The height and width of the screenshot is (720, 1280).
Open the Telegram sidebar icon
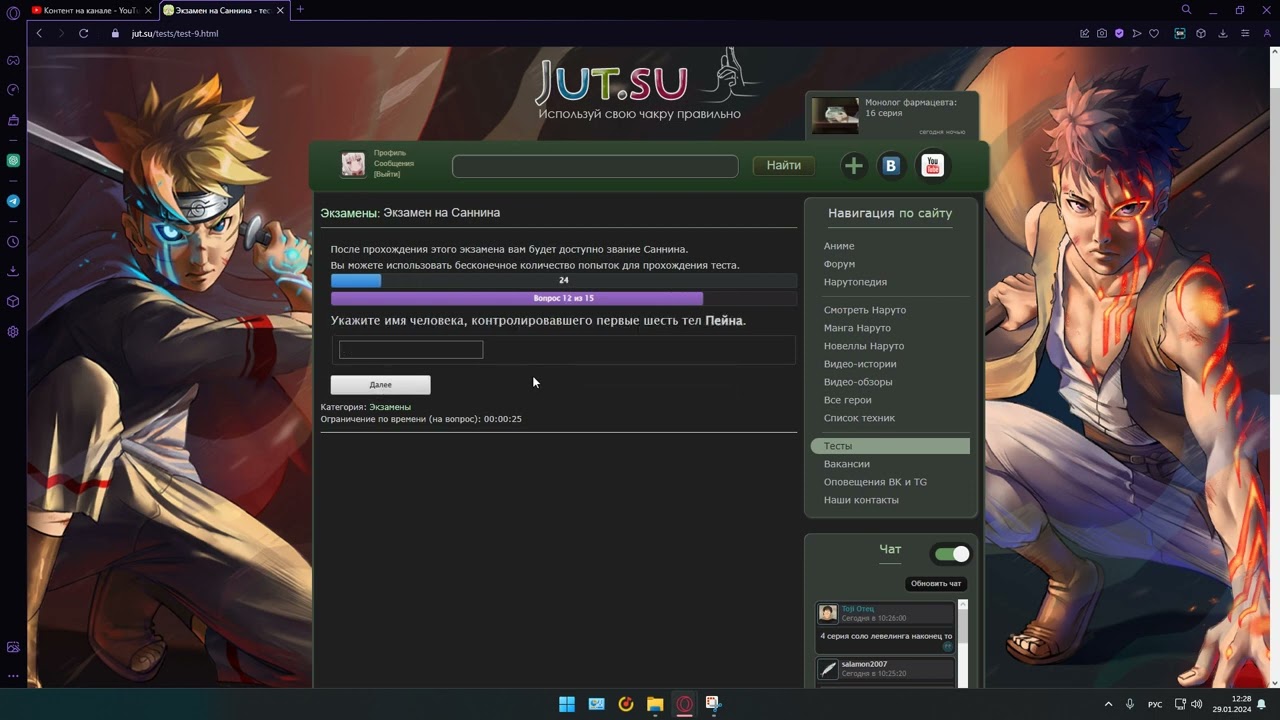point(13,201)
